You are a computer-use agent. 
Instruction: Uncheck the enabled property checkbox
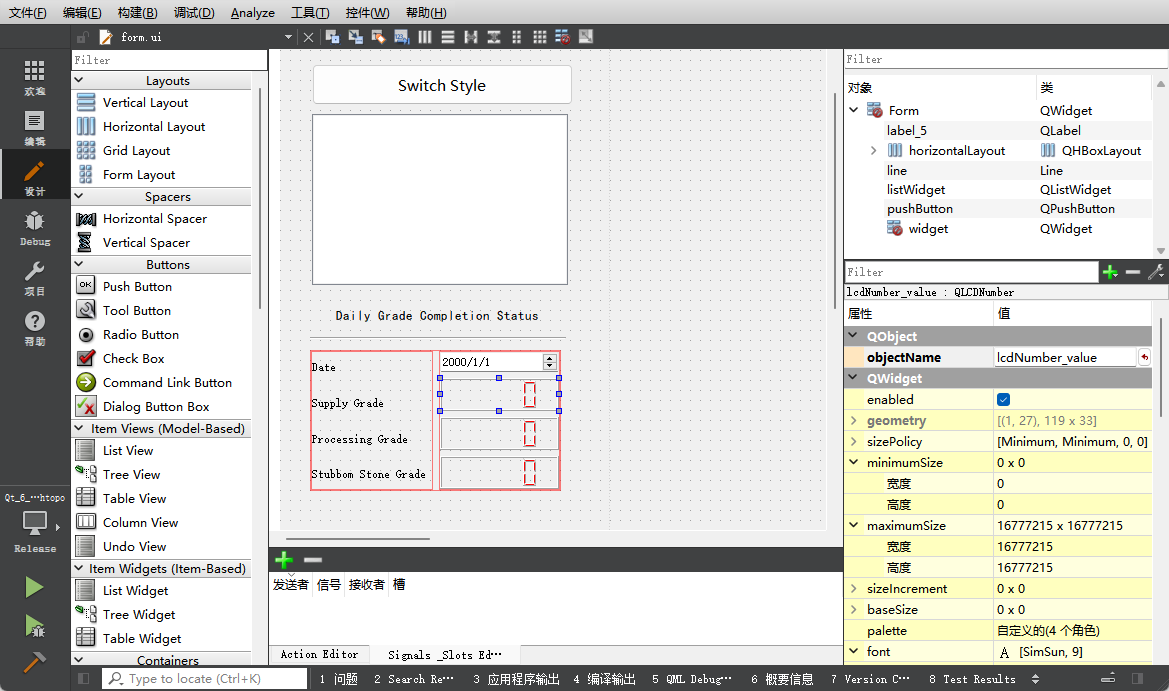click(x=1004, y=400)
